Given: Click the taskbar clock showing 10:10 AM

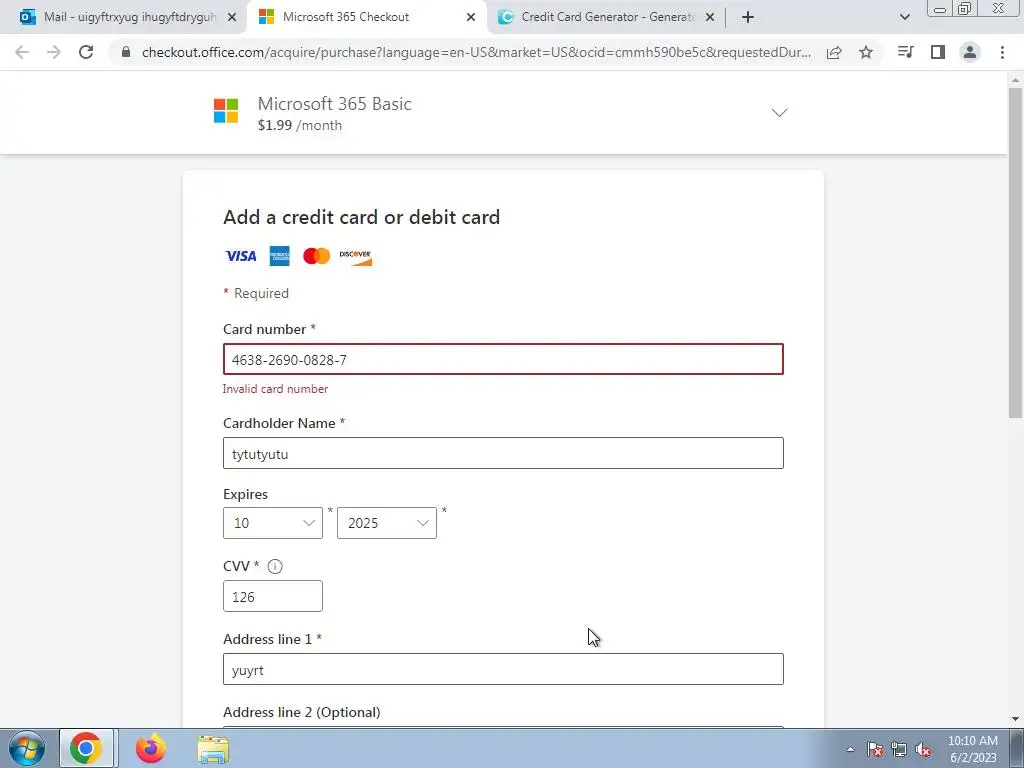Looking at the screenshot, I should pyautogui.click(x=973, y=749).
